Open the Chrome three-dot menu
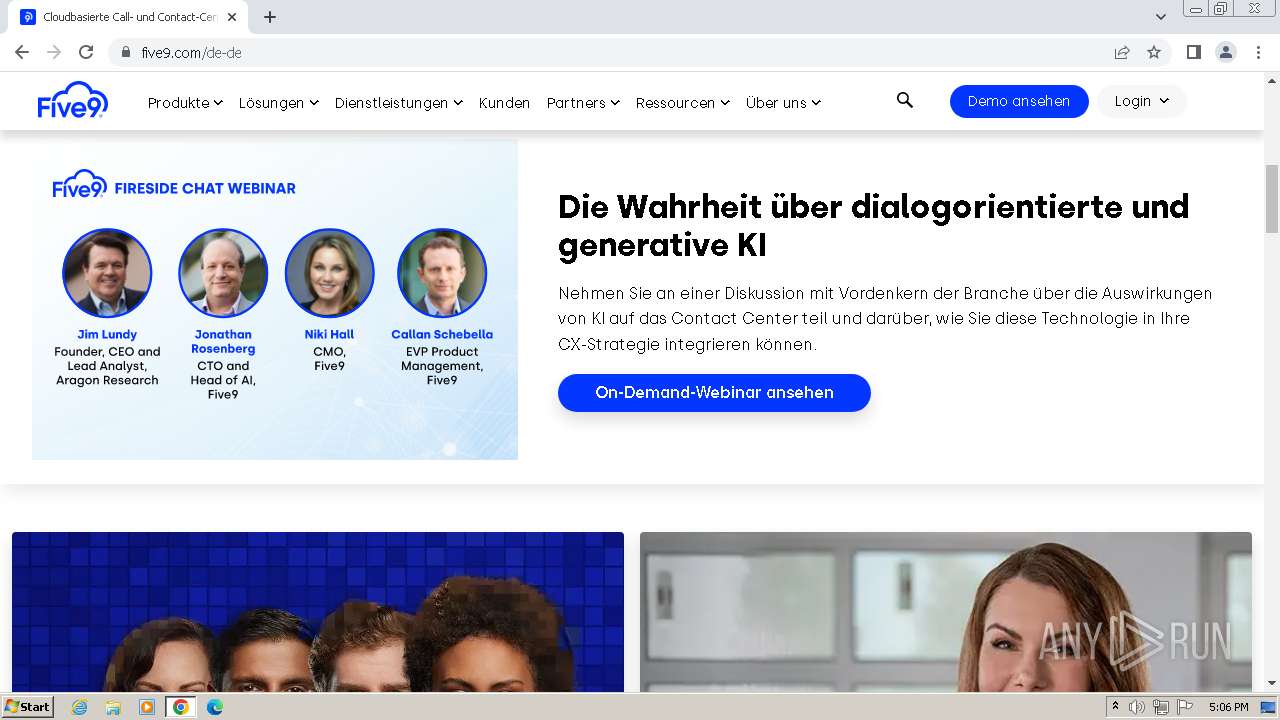The height and width of the screenshot is (720, 1280). [x=1258, y=52]
